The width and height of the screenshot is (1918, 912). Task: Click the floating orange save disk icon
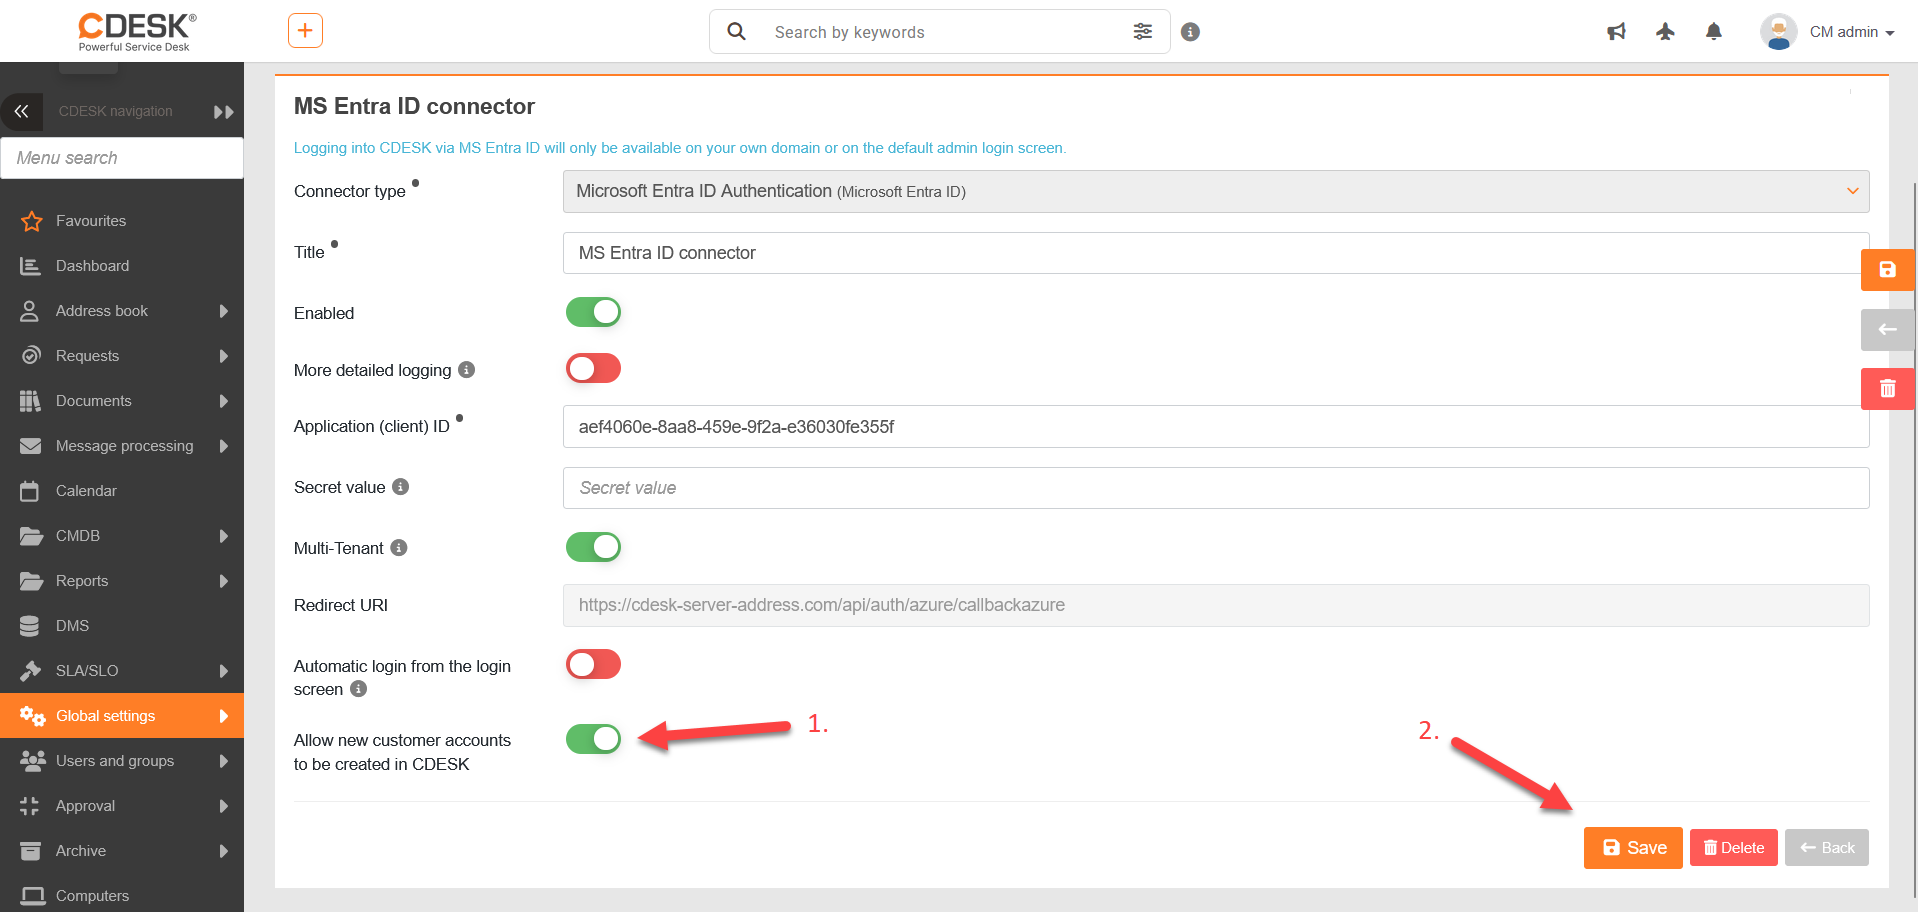(1887, 270)
